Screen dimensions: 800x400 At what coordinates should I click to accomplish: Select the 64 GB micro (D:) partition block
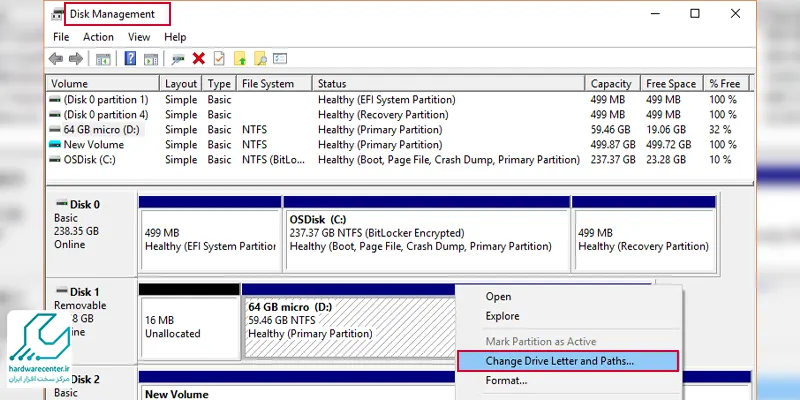tap(348, 321)
